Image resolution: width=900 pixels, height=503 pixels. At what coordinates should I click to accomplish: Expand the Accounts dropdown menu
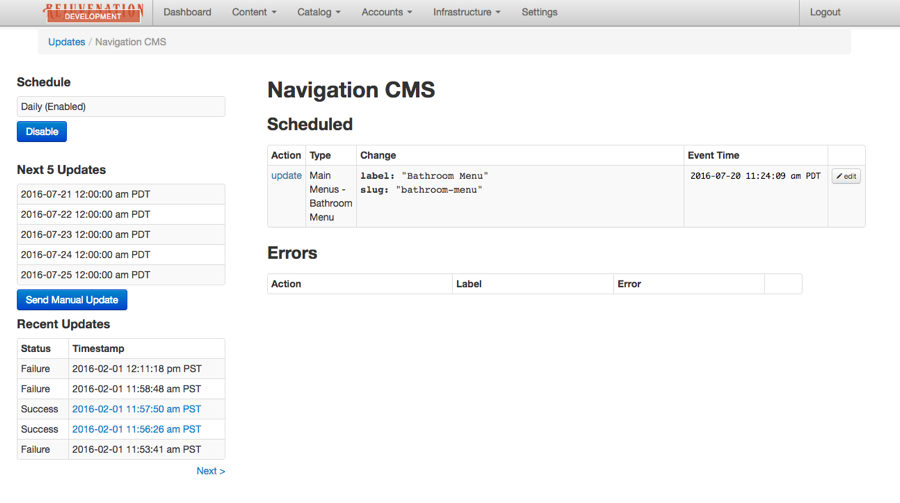[x=386, y=12]
